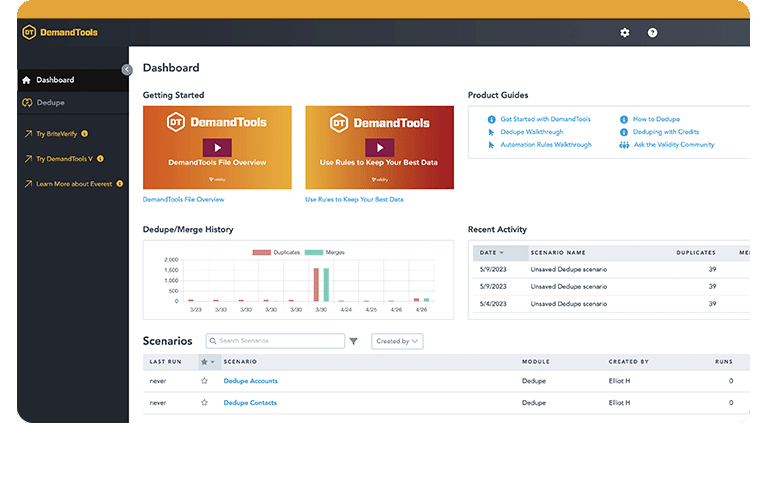Open Use Rules to Keep Your Best Data link

pyautogui.click(x=354, y=200)
